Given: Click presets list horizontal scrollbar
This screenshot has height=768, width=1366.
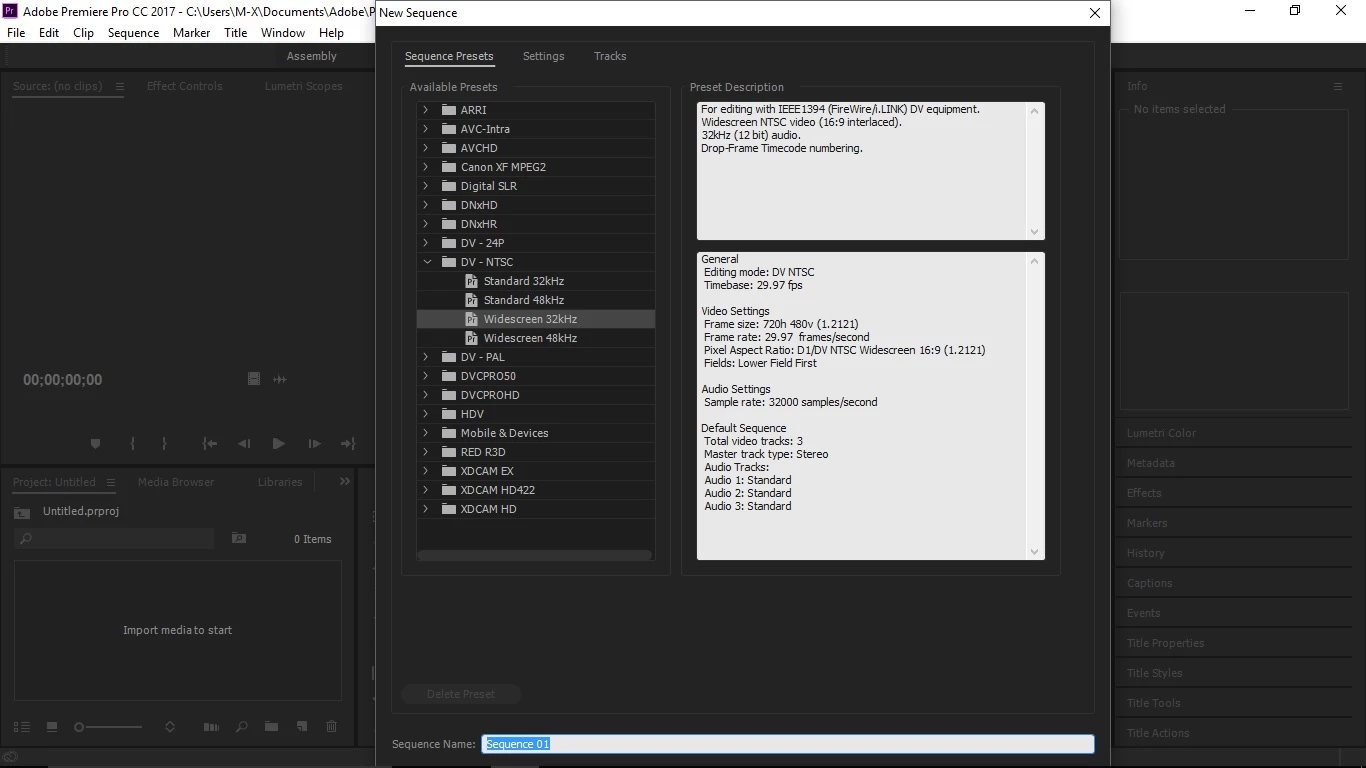Looking at the screenshot, I should 535,555.
